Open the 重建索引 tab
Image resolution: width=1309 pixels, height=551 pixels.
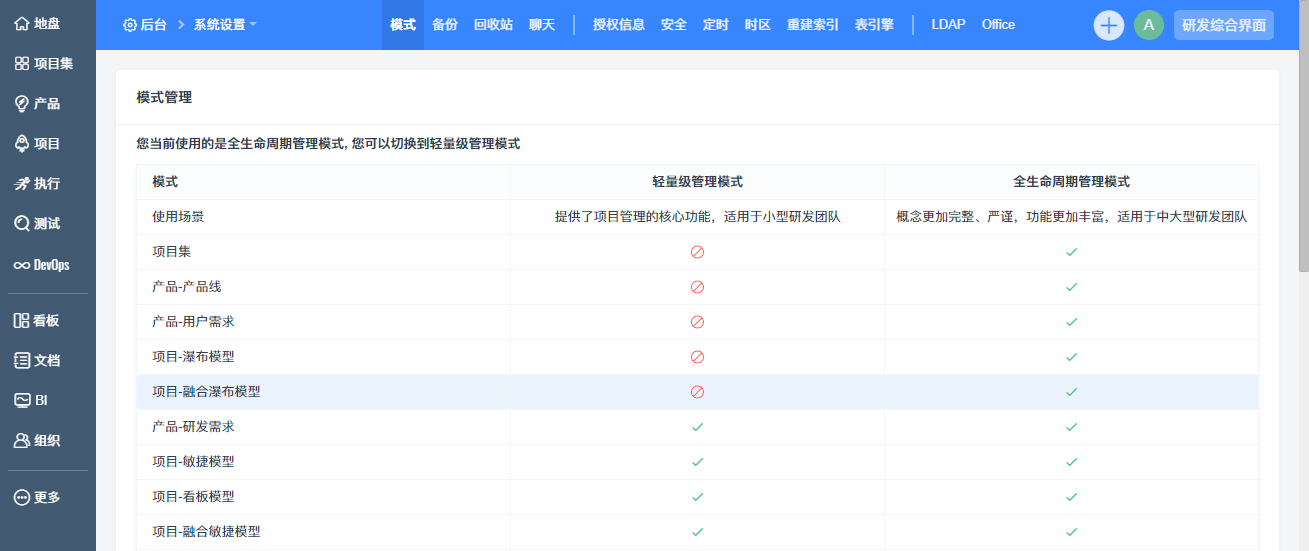813,25
